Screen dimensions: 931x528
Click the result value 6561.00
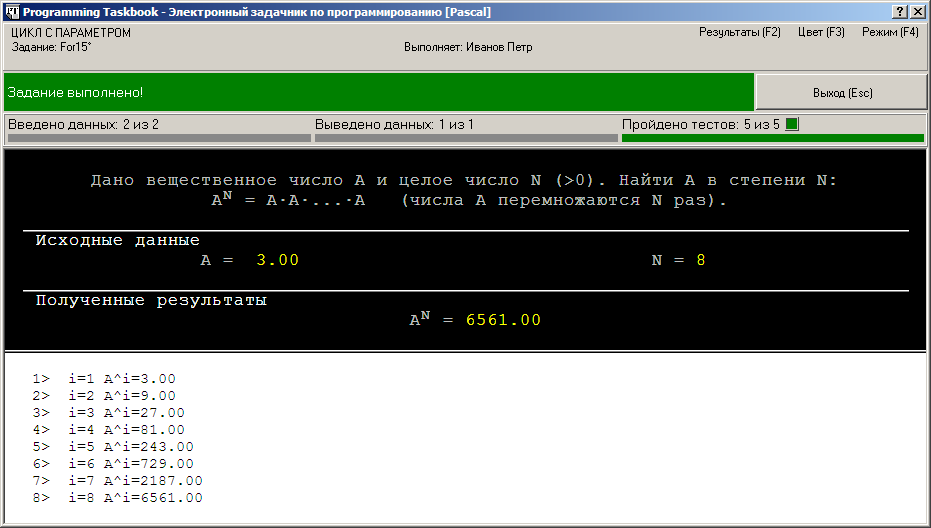503,320
